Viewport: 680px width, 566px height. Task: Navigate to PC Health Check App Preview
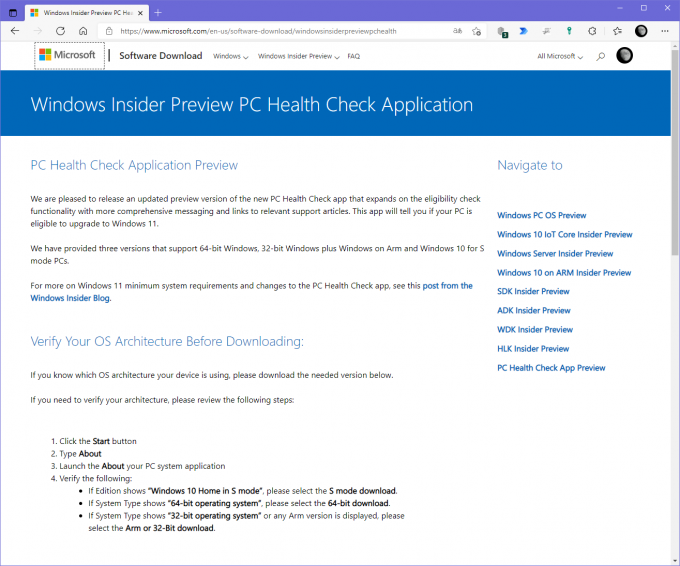551,368
